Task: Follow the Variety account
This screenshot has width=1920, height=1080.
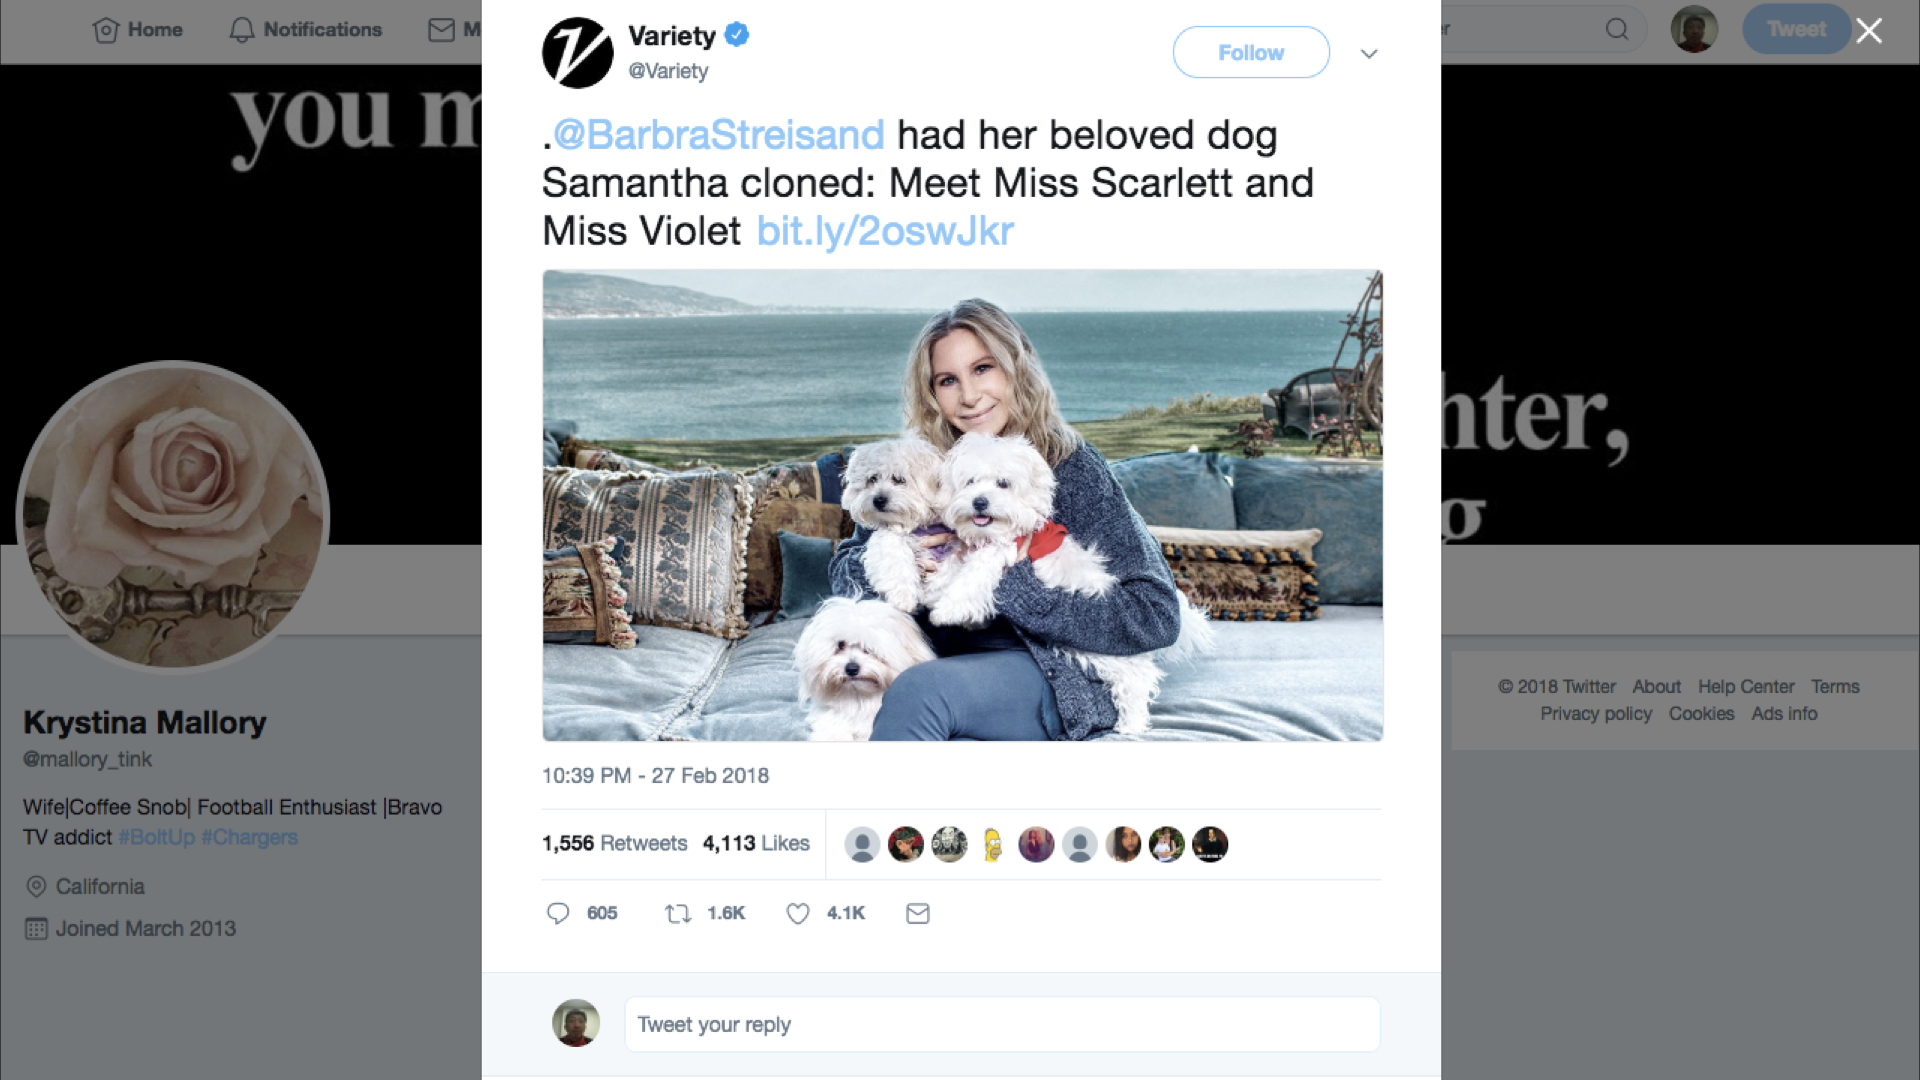Action: (x=1251, y=52)
